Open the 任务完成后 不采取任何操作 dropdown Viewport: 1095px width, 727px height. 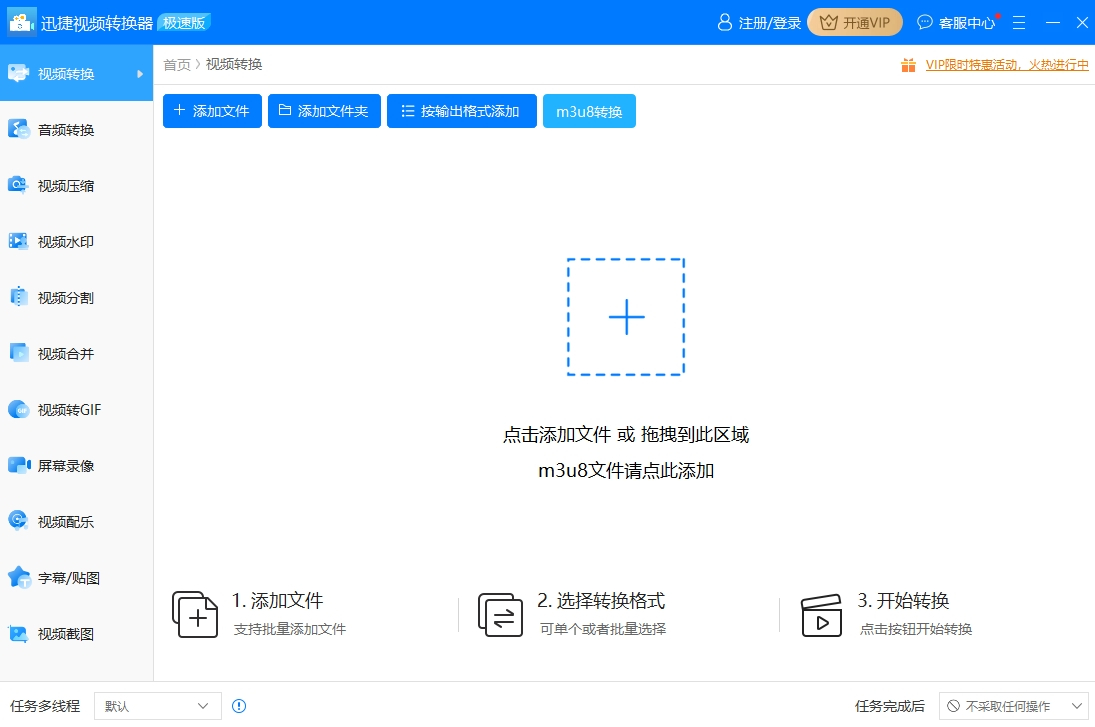[x=1013, y=705]
